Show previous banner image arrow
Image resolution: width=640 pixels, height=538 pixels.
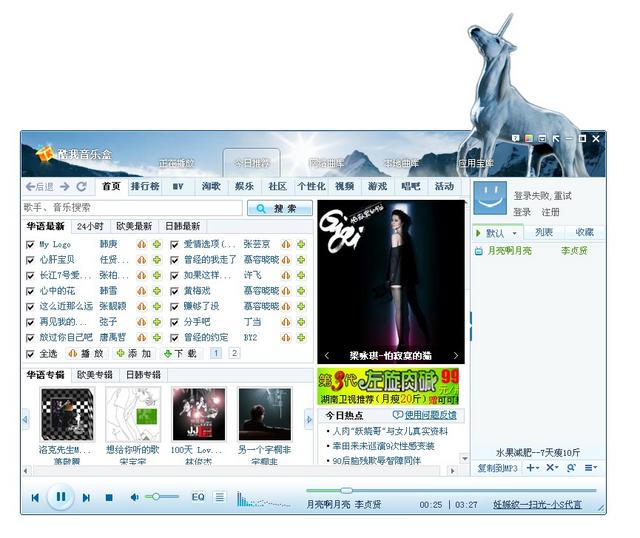[327, 356]
